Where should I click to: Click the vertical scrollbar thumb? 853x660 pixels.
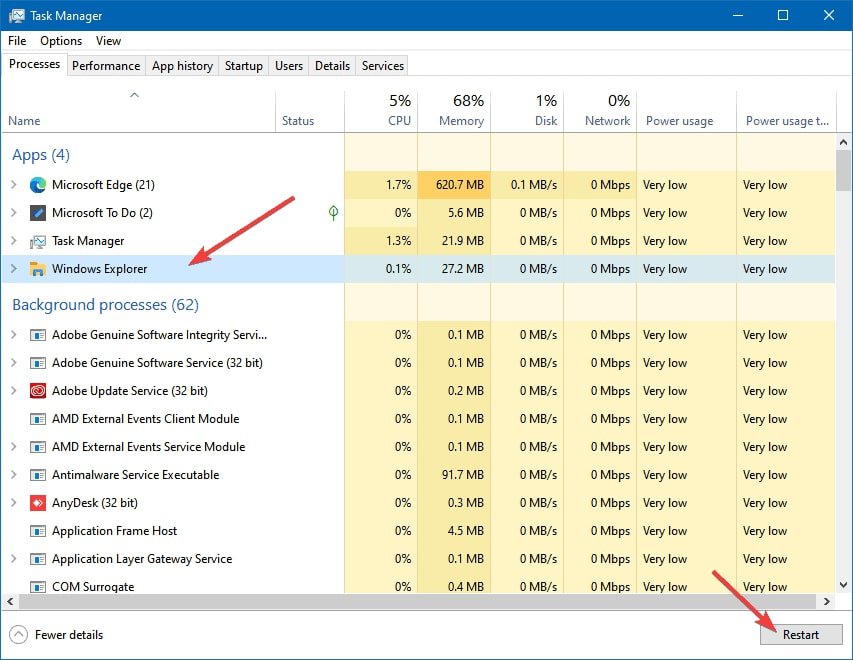point(843,171)
